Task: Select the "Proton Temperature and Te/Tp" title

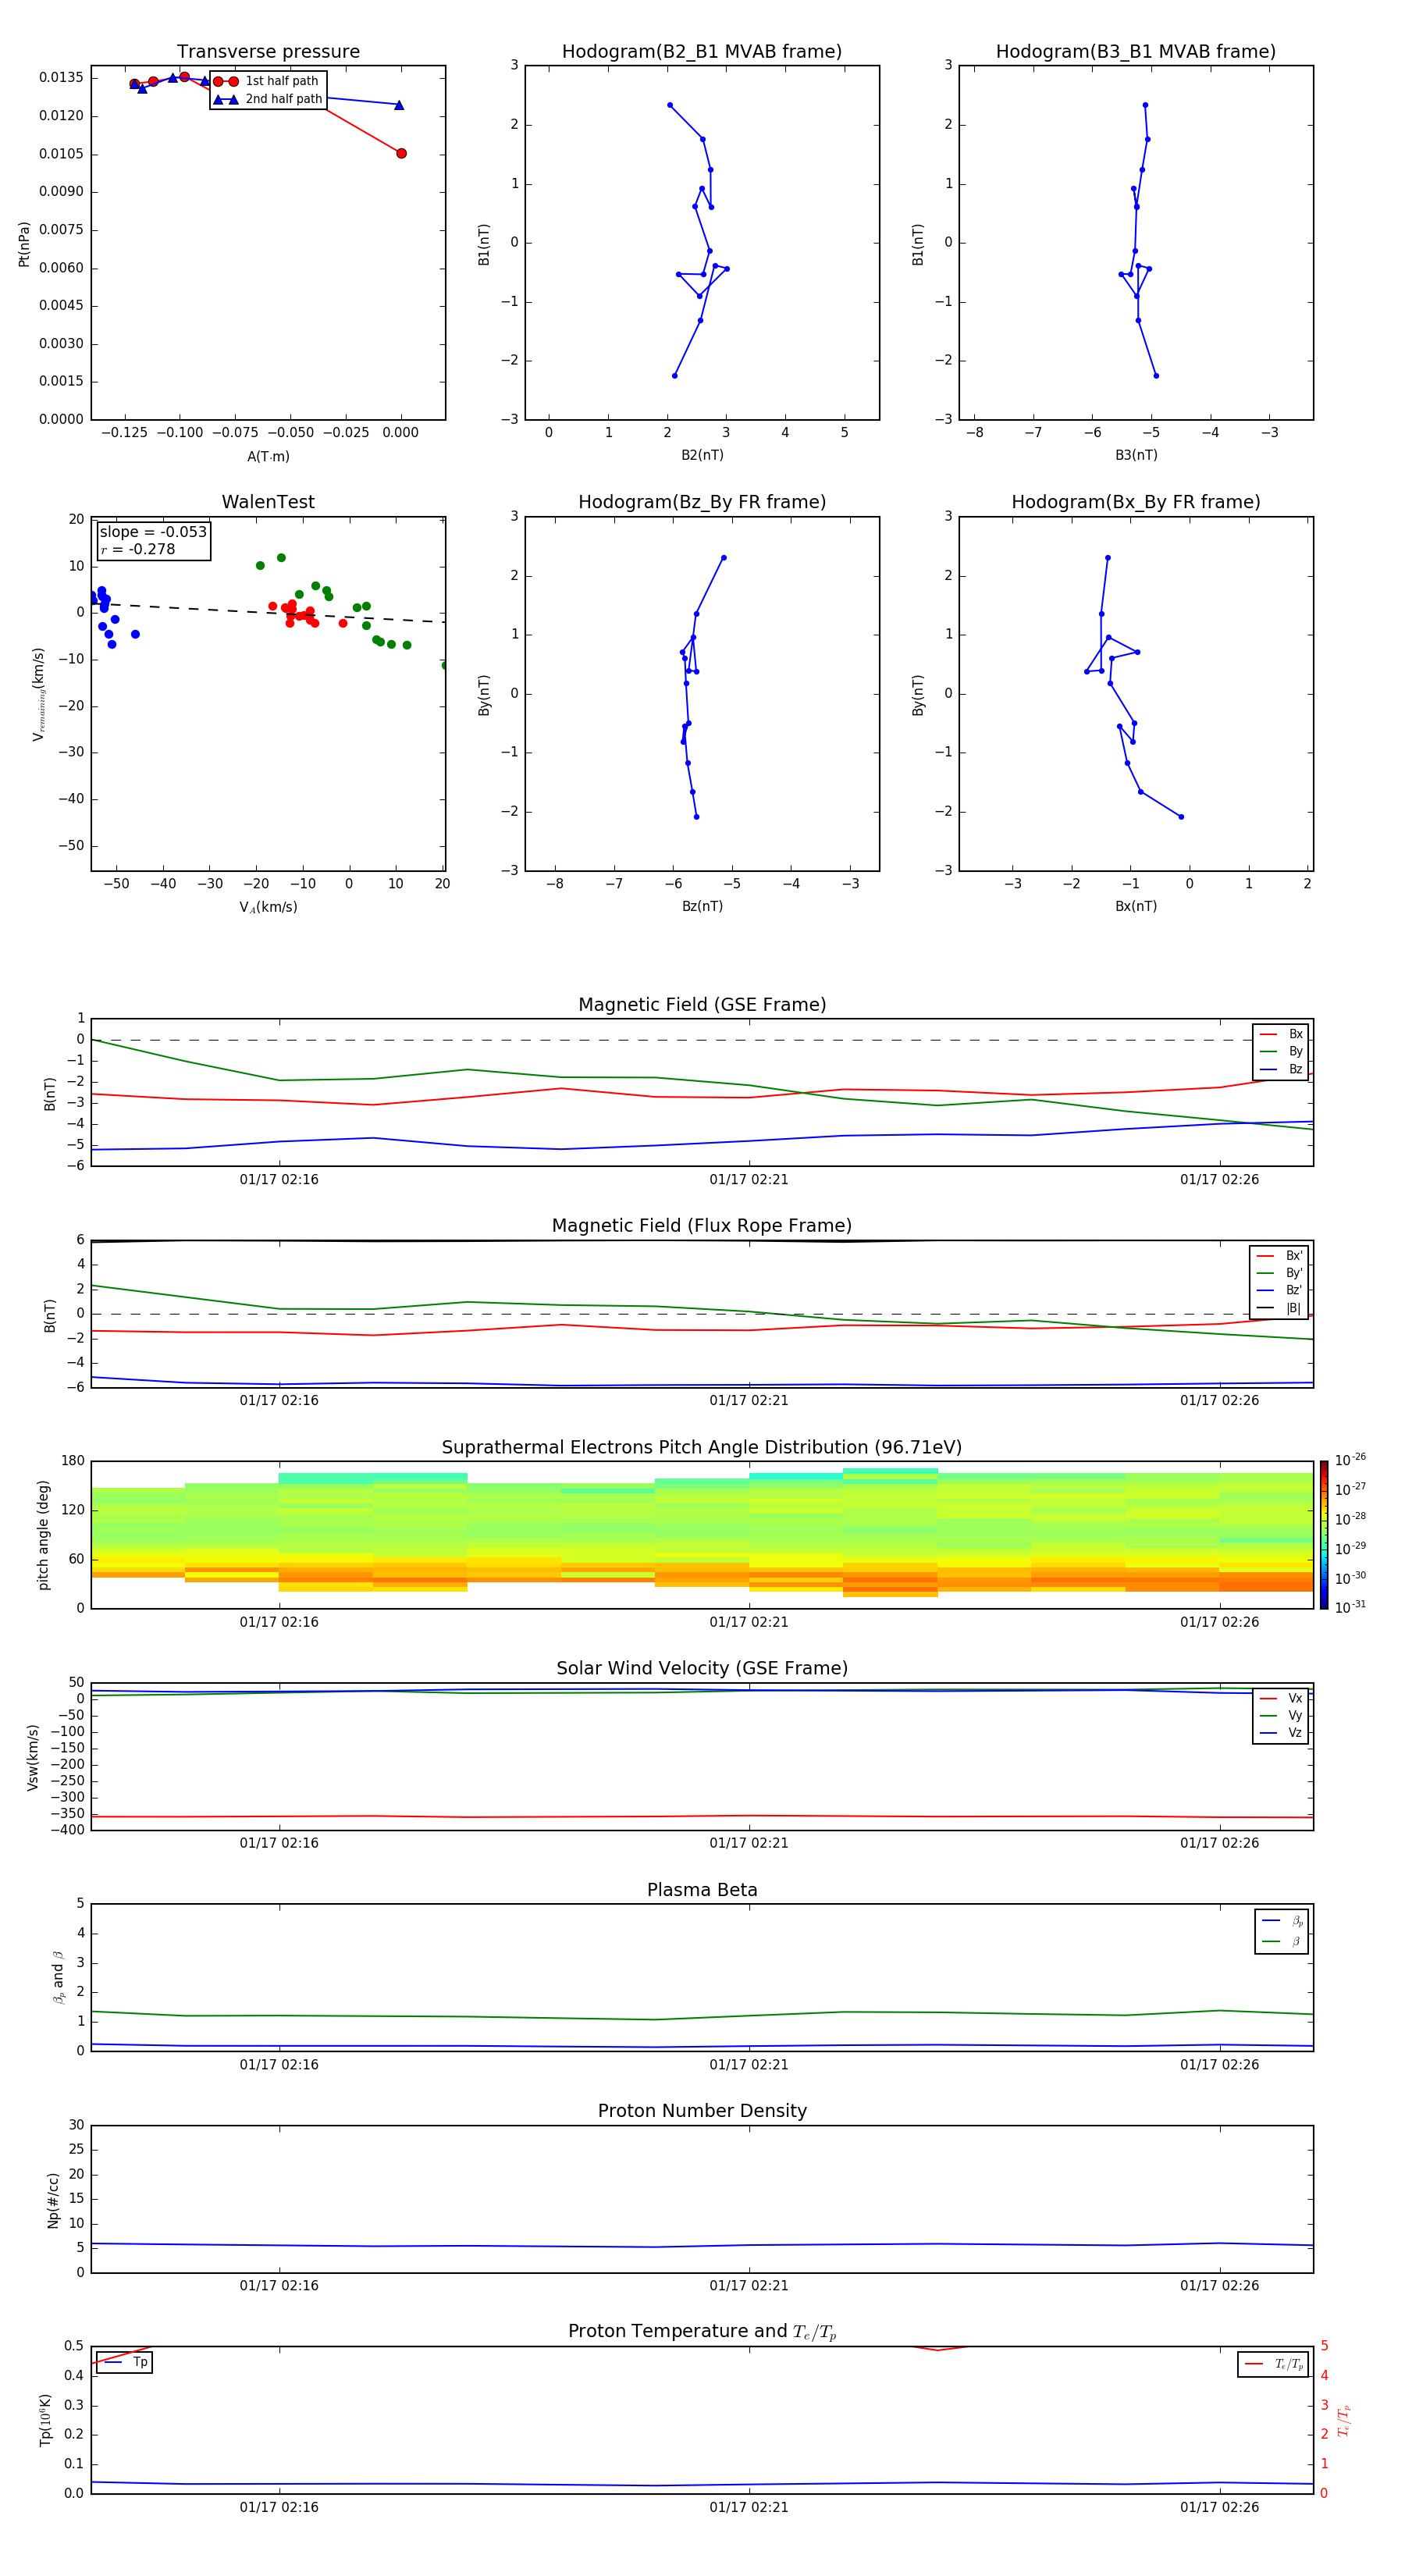Action: tap(702, 2331)
